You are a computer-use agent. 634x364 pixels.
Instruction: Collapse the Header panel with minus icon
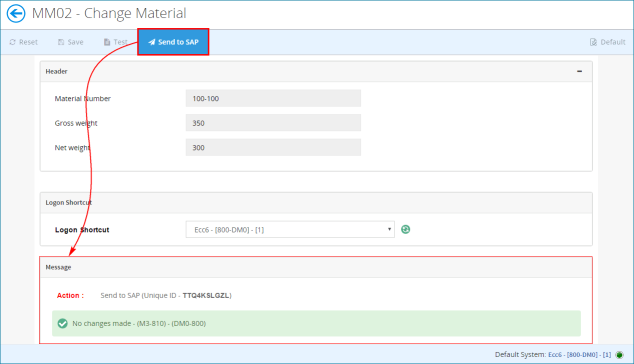click(x=579, y=71)
